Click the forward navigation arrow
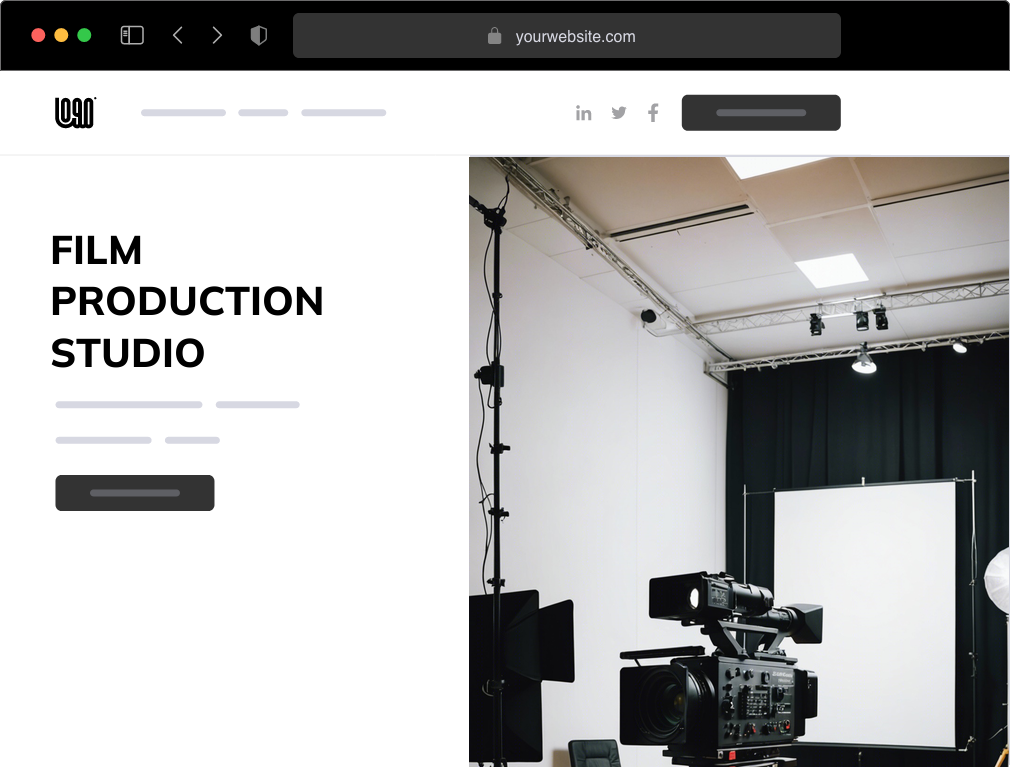This screenshot has height=767, width=1010. (x=217, y=34)
